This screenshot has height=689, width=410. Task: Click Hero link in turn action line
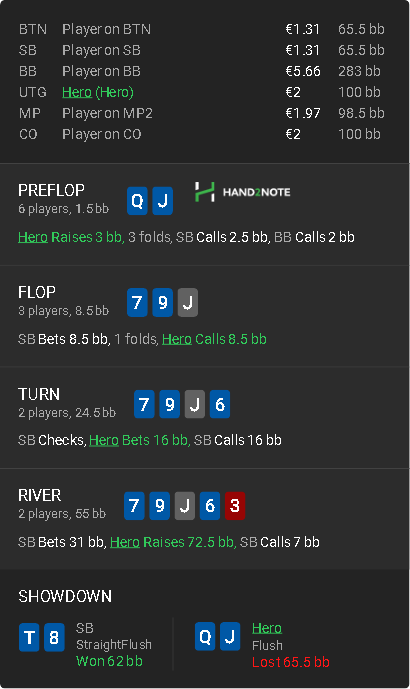click(x=104, y=440)
